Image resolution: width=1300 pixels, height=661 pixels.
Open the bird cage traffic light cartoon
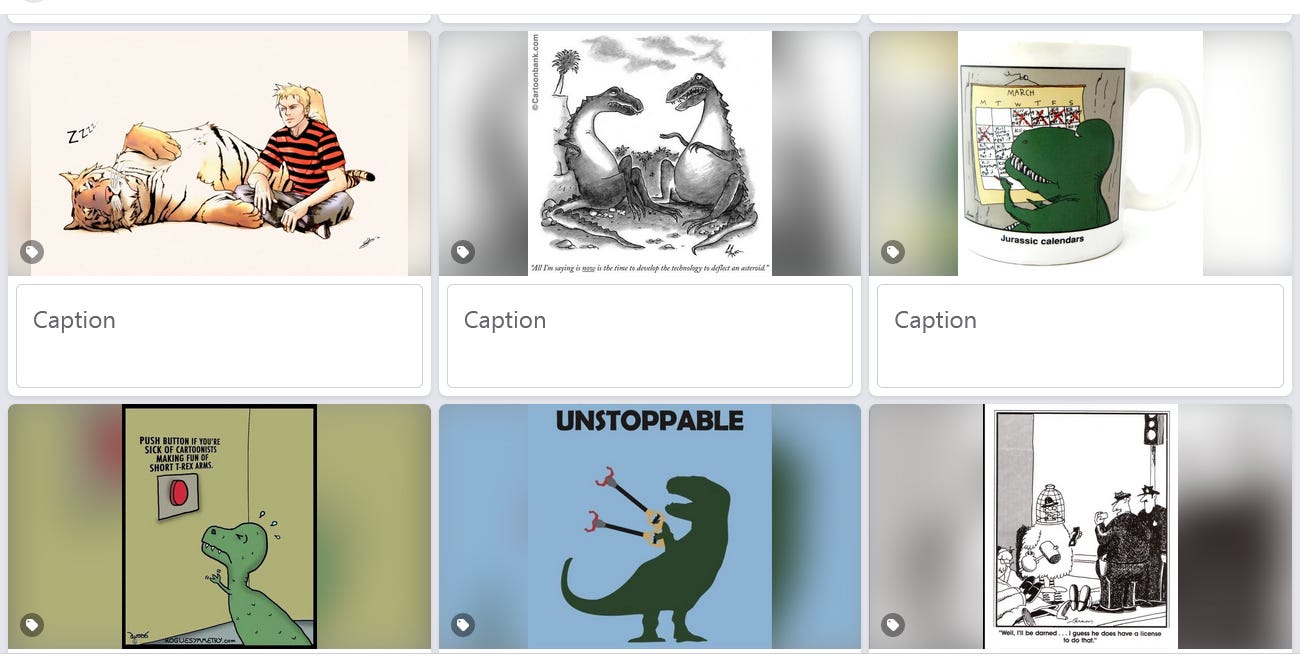click(1080, 527)
